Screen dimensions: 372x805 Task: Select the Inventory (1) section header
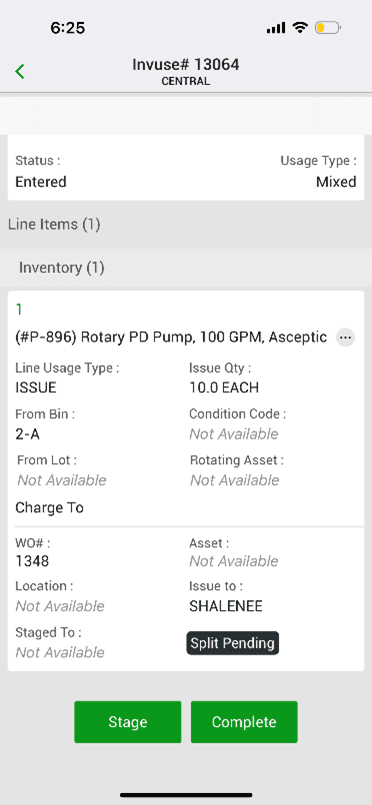tap(62, 267)
